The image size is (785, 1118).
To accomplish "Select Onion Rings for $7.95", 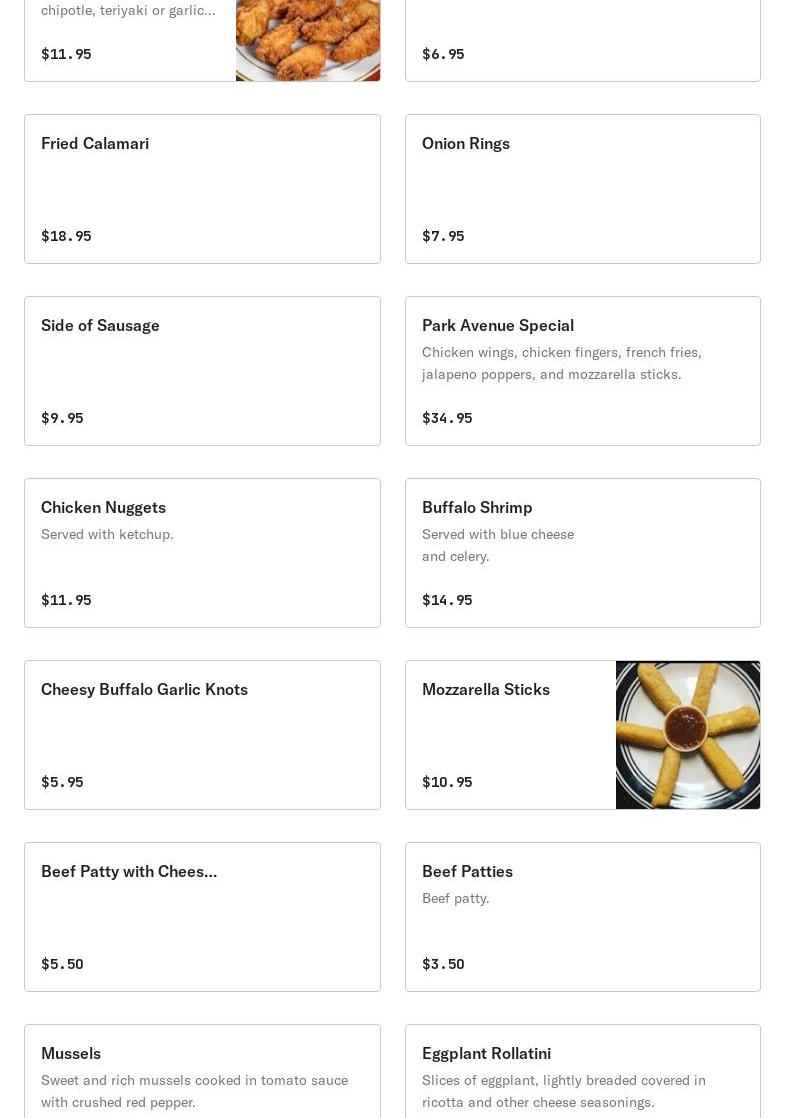I will point(582,189).
